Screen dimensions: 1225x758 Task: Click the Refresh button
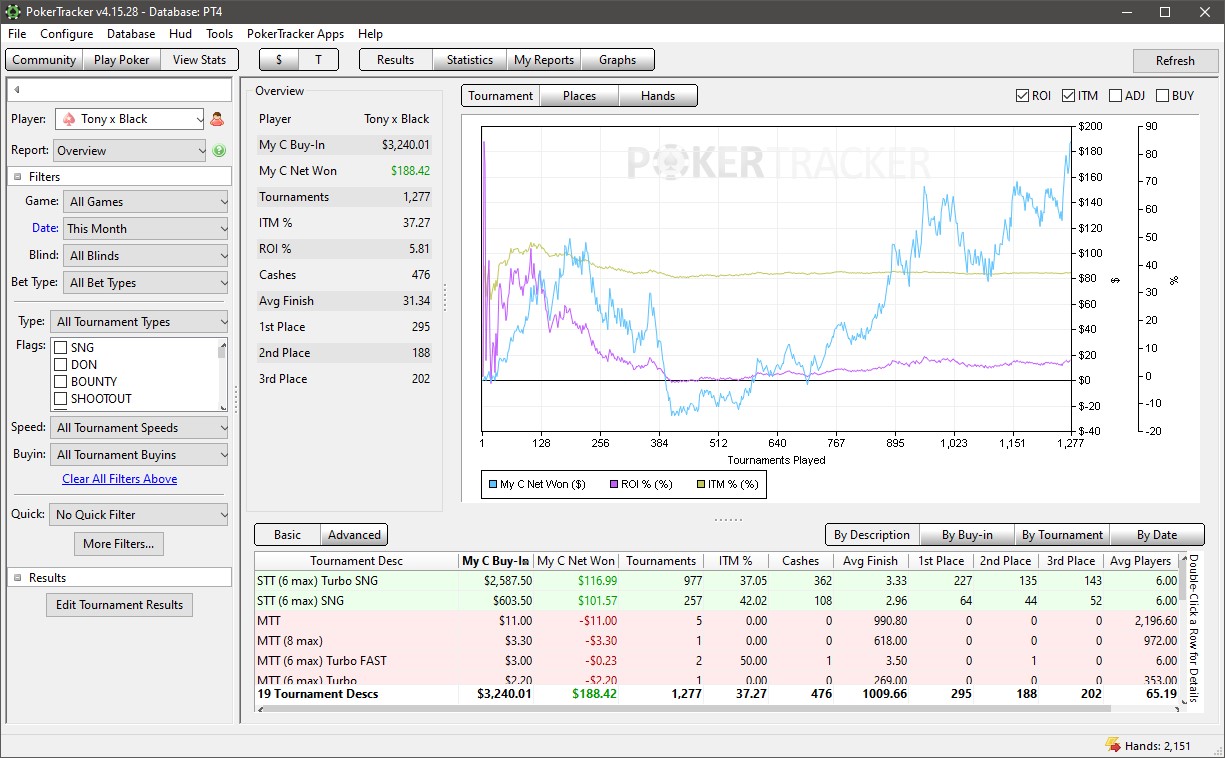(x=1175, y=60)
